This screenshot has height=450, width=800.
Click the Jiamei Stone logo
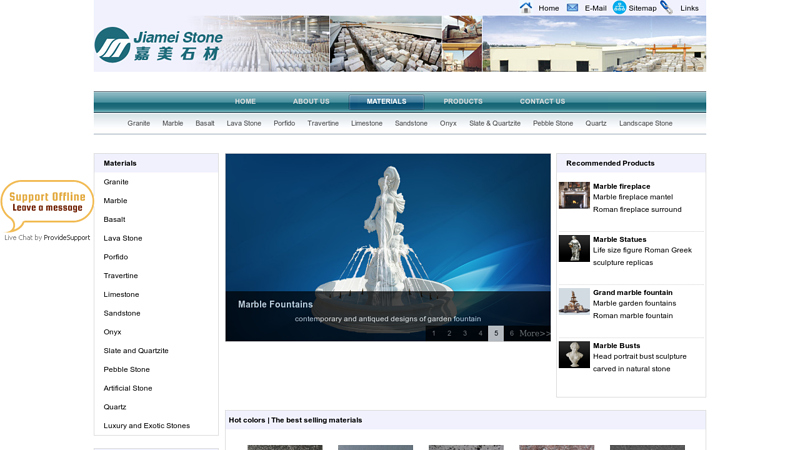(x=159, y=45)
